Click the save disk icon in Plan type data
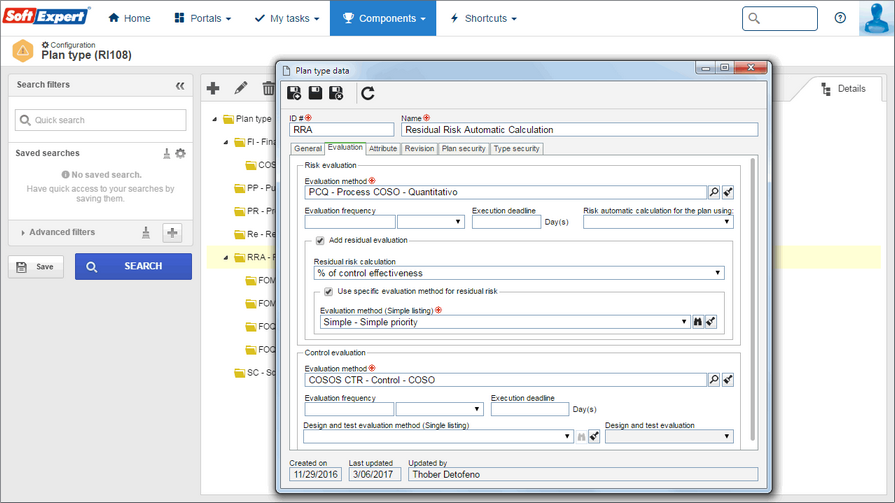895x503 pixels. tap(315, 93)
